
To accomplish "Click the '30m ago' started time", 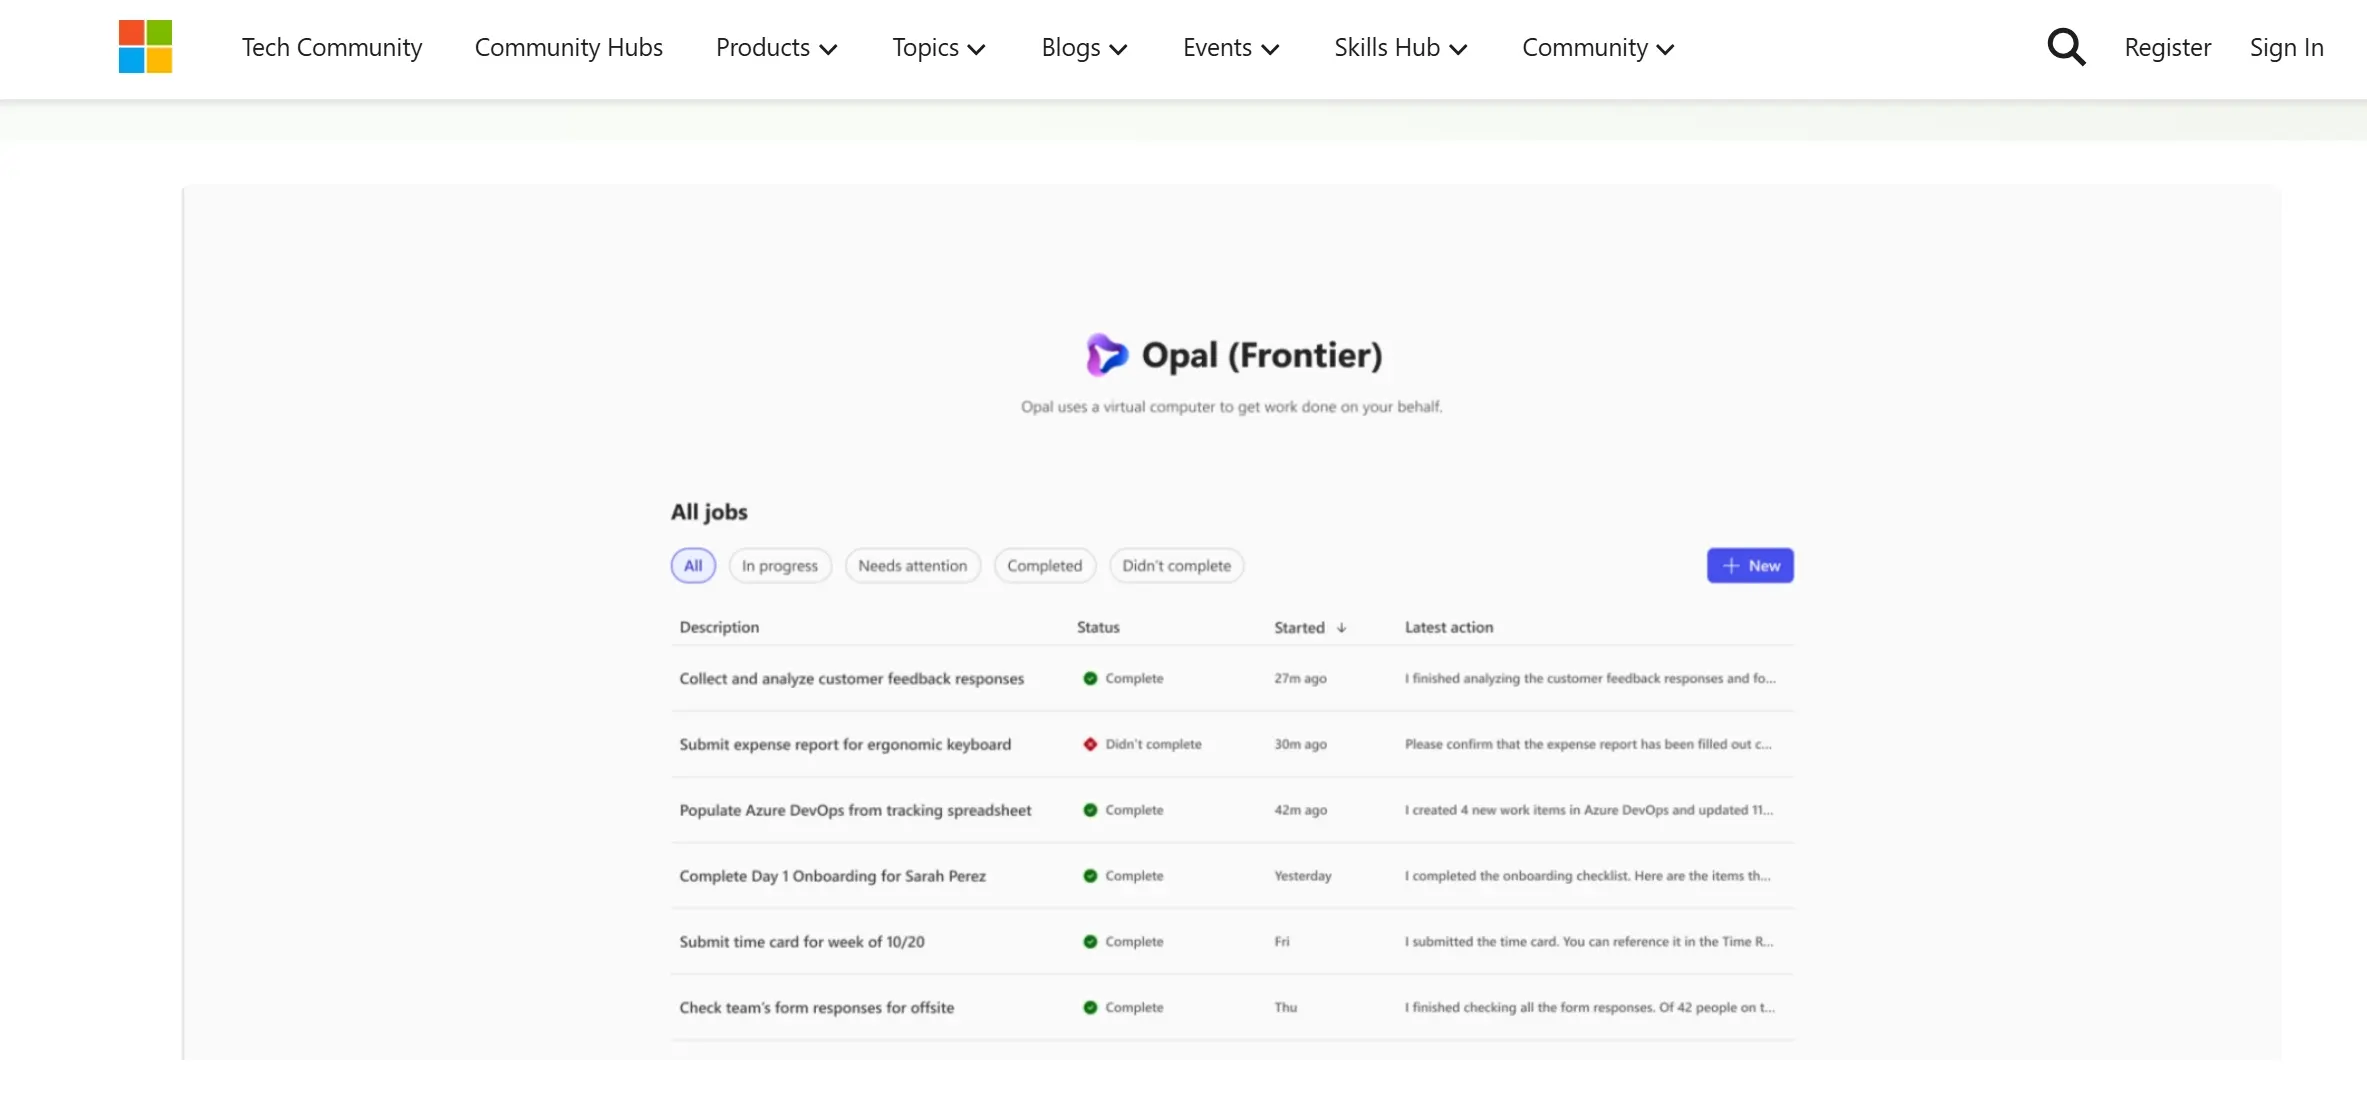I will [x=1300, y=745].
